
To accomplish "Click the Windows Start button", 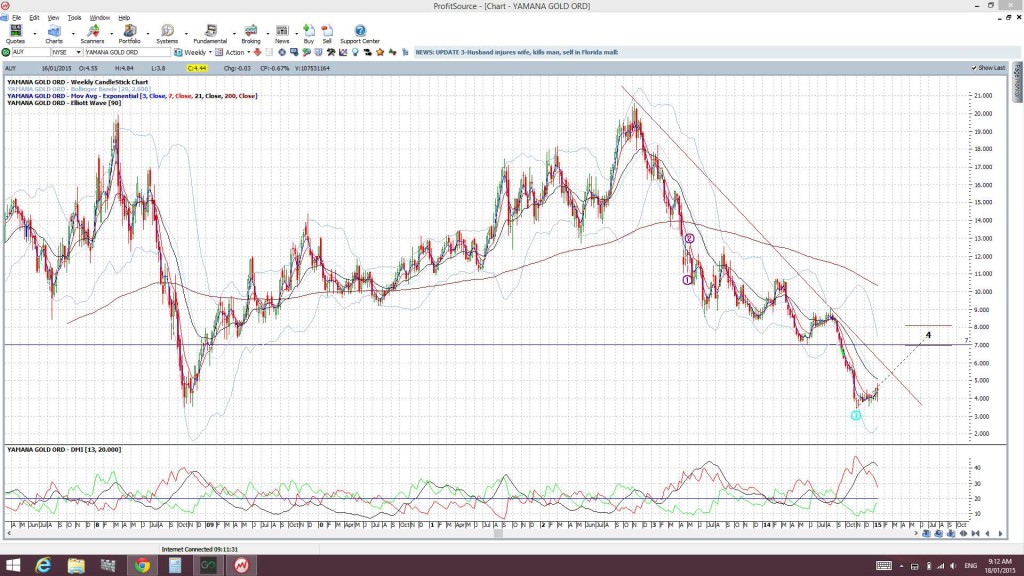I will click(12, 566).
